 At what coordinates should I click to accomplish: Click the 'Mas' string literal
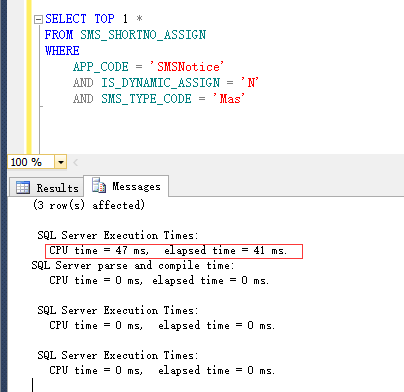[229, 99]
